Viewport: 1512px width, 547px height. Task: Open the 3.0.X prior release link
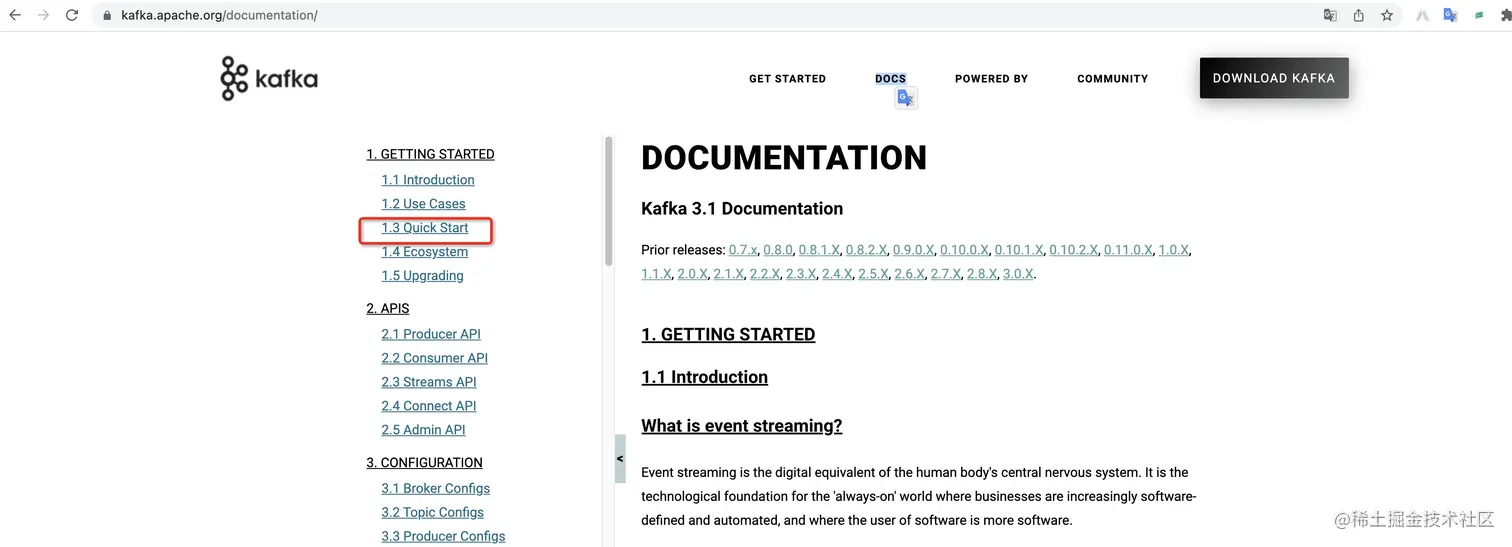coord(1018,274)
